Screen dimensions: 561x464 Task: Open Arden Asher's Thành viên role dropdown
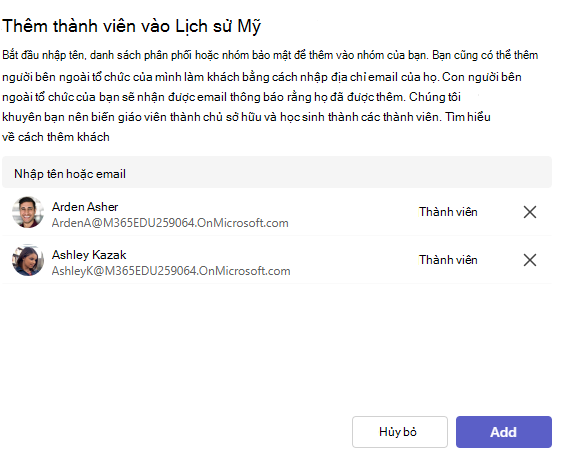pos(448,212)
